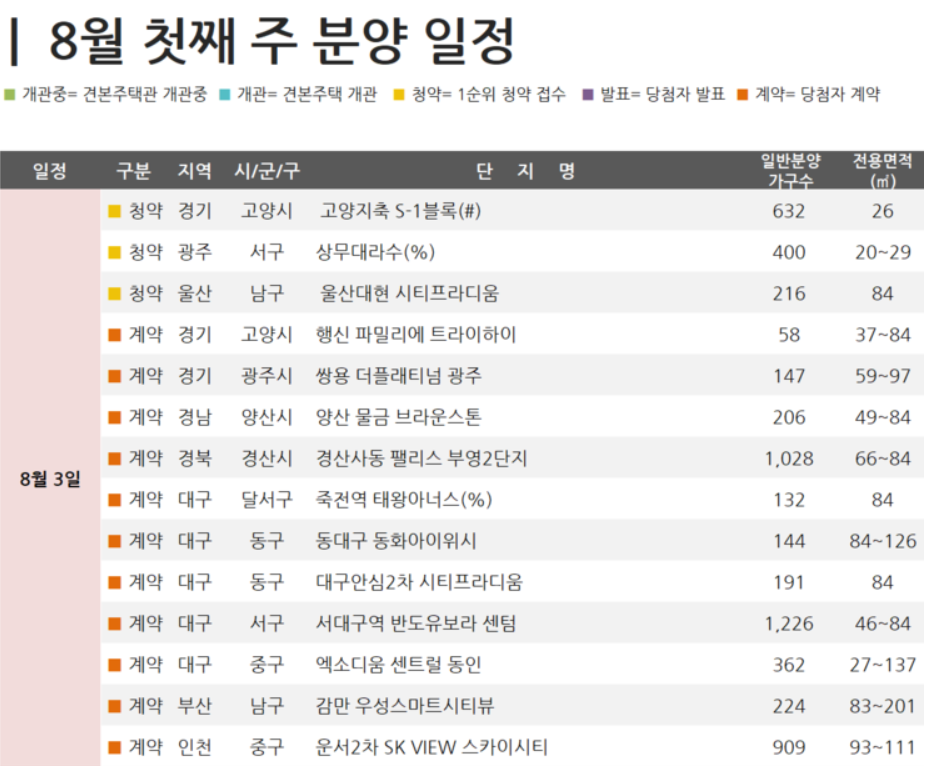
Task: Click the orange marker on 죽전역 태왕아너스 row
Action: (114, 500)
